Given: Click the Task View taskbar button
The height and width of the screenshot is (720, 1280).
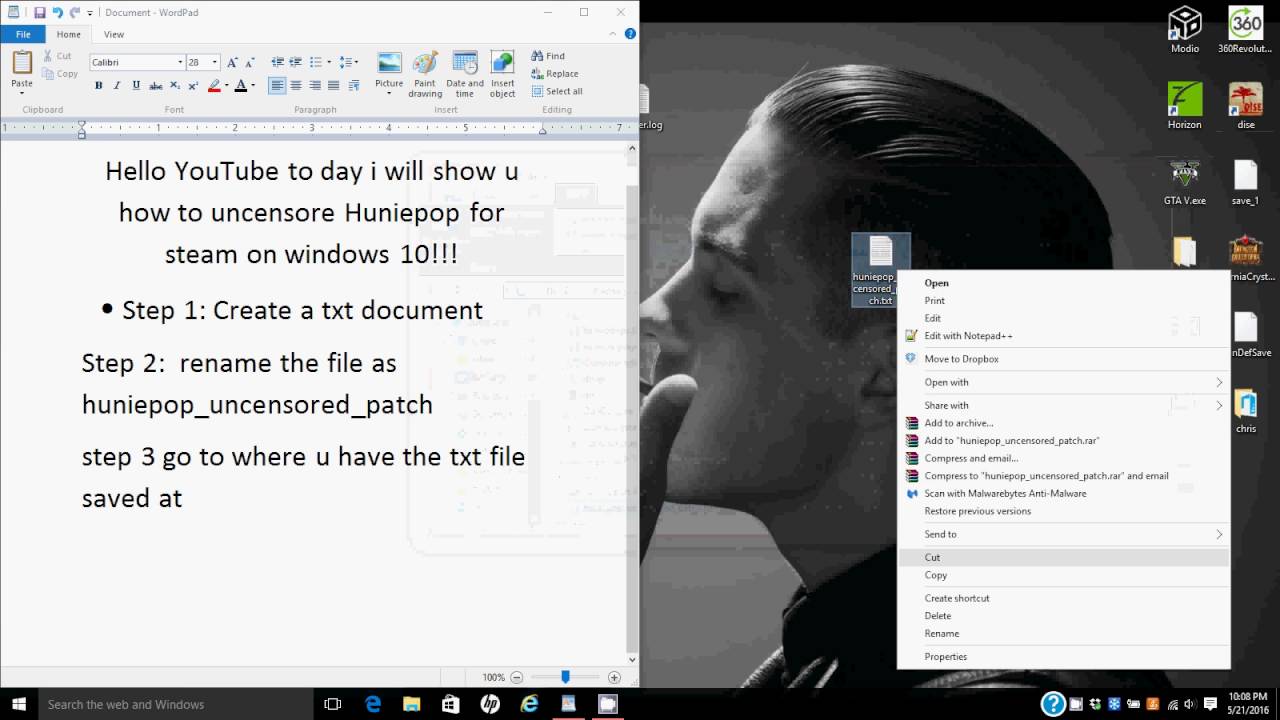Looking at the screenshot, I should pyautogui.click(x=333, y=704).
